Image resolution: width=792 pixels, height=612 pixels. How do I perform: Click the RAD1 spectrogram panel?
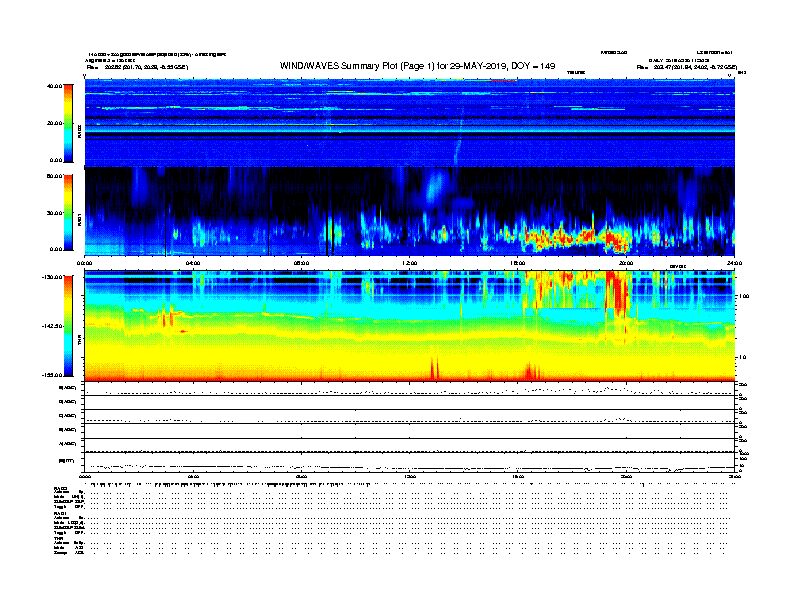[410, 212]
